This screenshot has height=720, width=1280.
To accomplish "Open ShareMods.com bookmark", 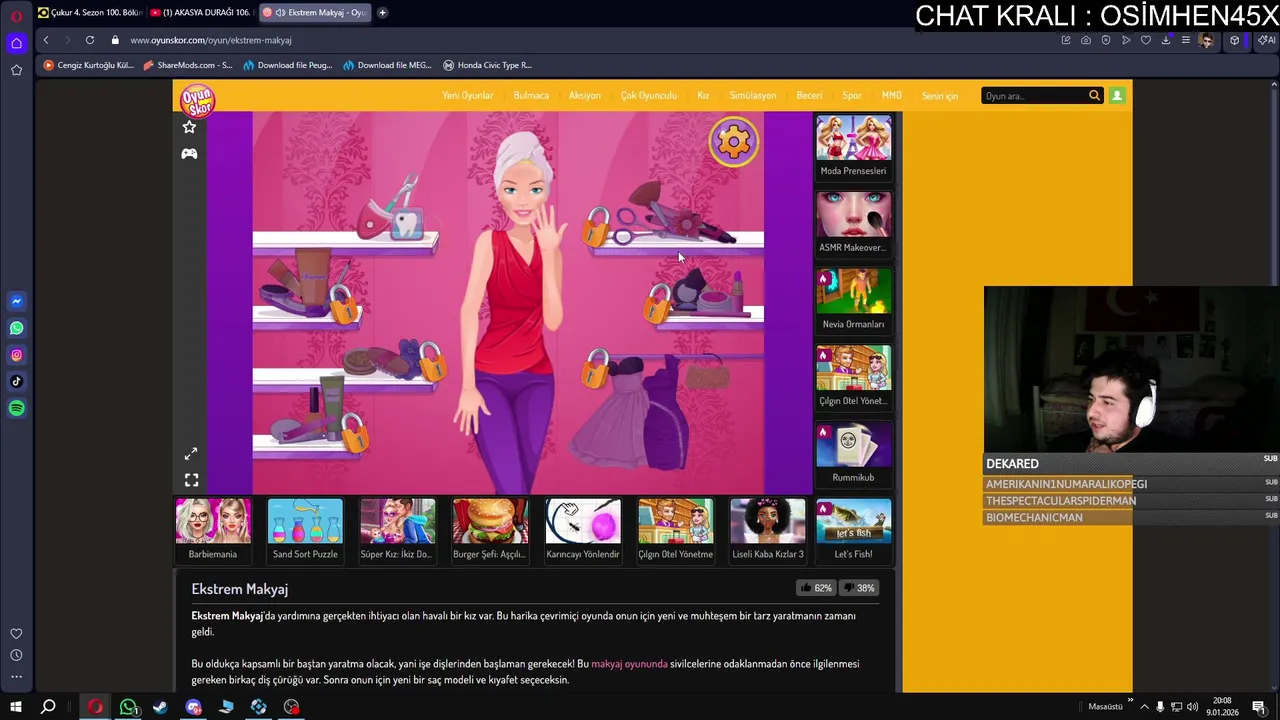I will click(x=188, y=65).
